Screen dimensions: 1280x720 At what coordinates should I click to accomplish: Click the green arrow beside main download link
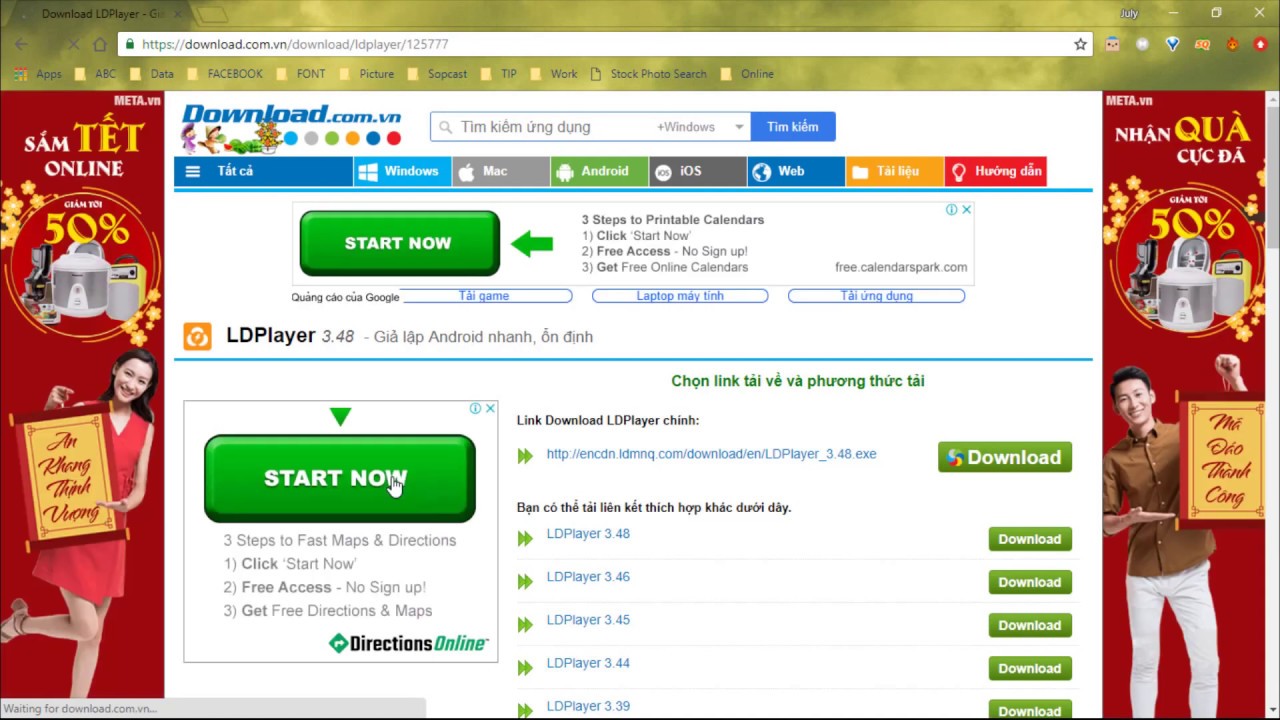(525, 457)
